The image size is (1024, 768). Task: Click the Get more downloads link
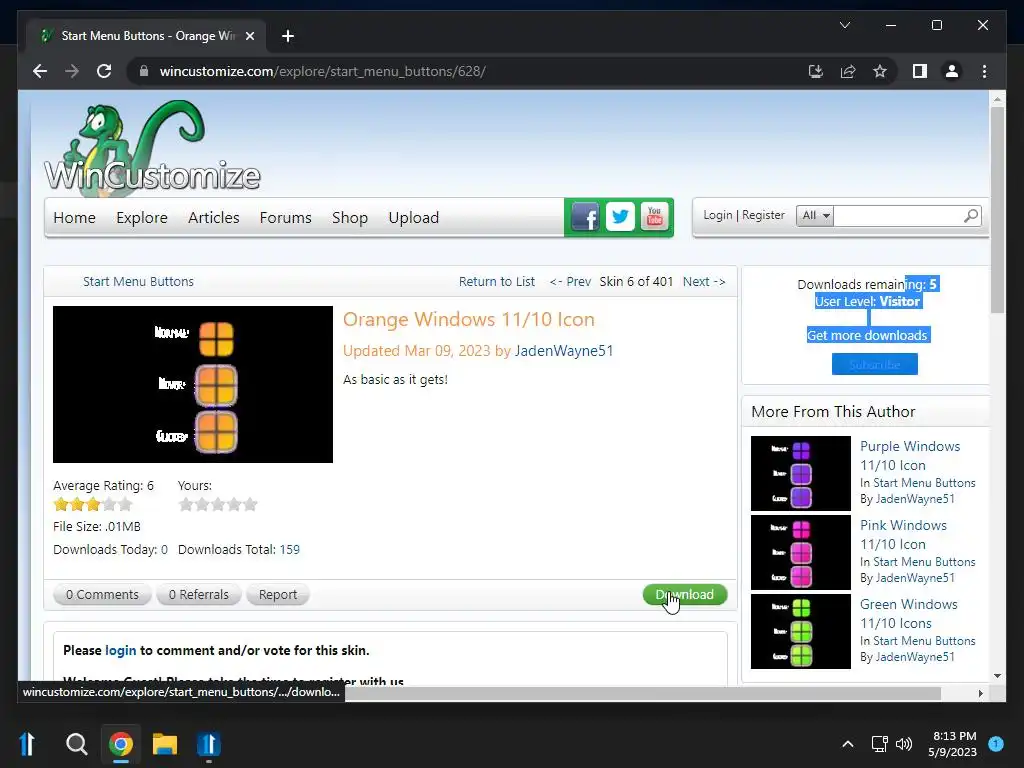coord(867,335)
